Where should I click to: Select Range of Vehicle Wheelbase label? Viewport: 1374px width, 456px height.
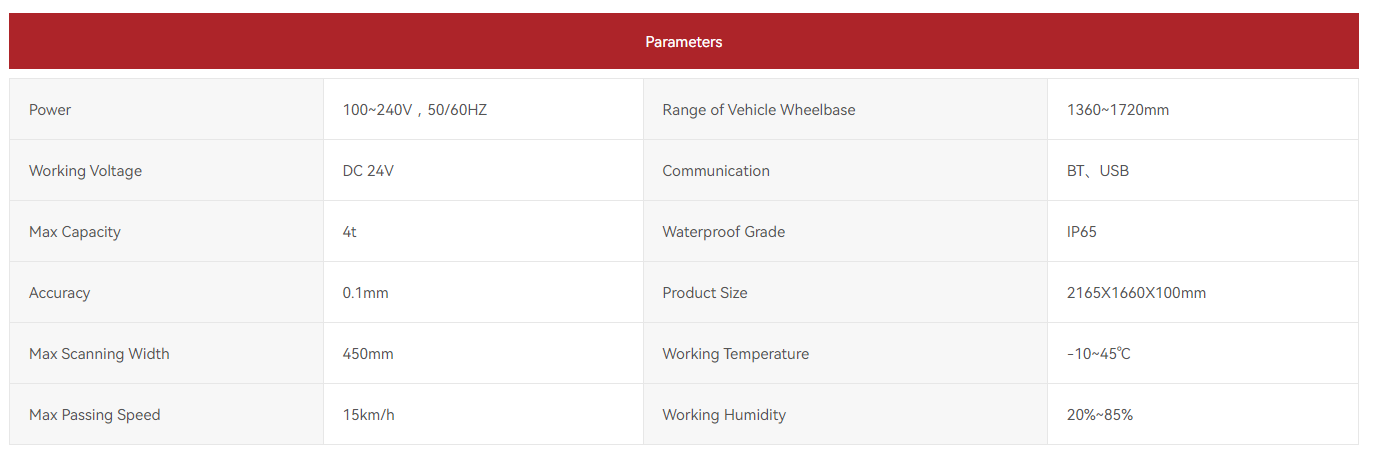pos(759,110)
